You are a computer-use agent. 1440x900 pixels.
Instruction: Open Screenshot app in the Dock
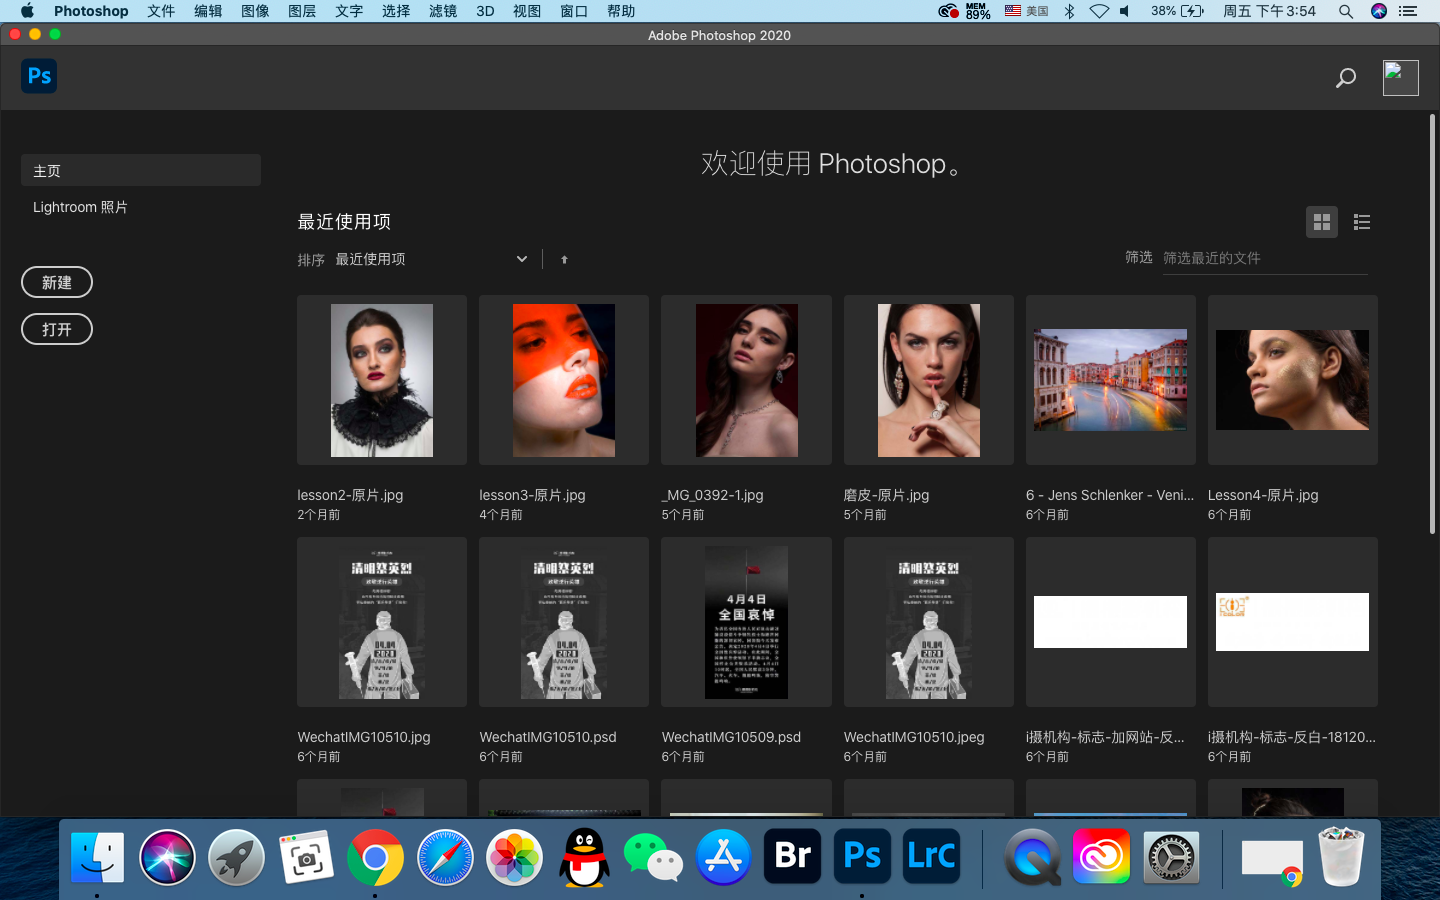click(x=306, y=857)
